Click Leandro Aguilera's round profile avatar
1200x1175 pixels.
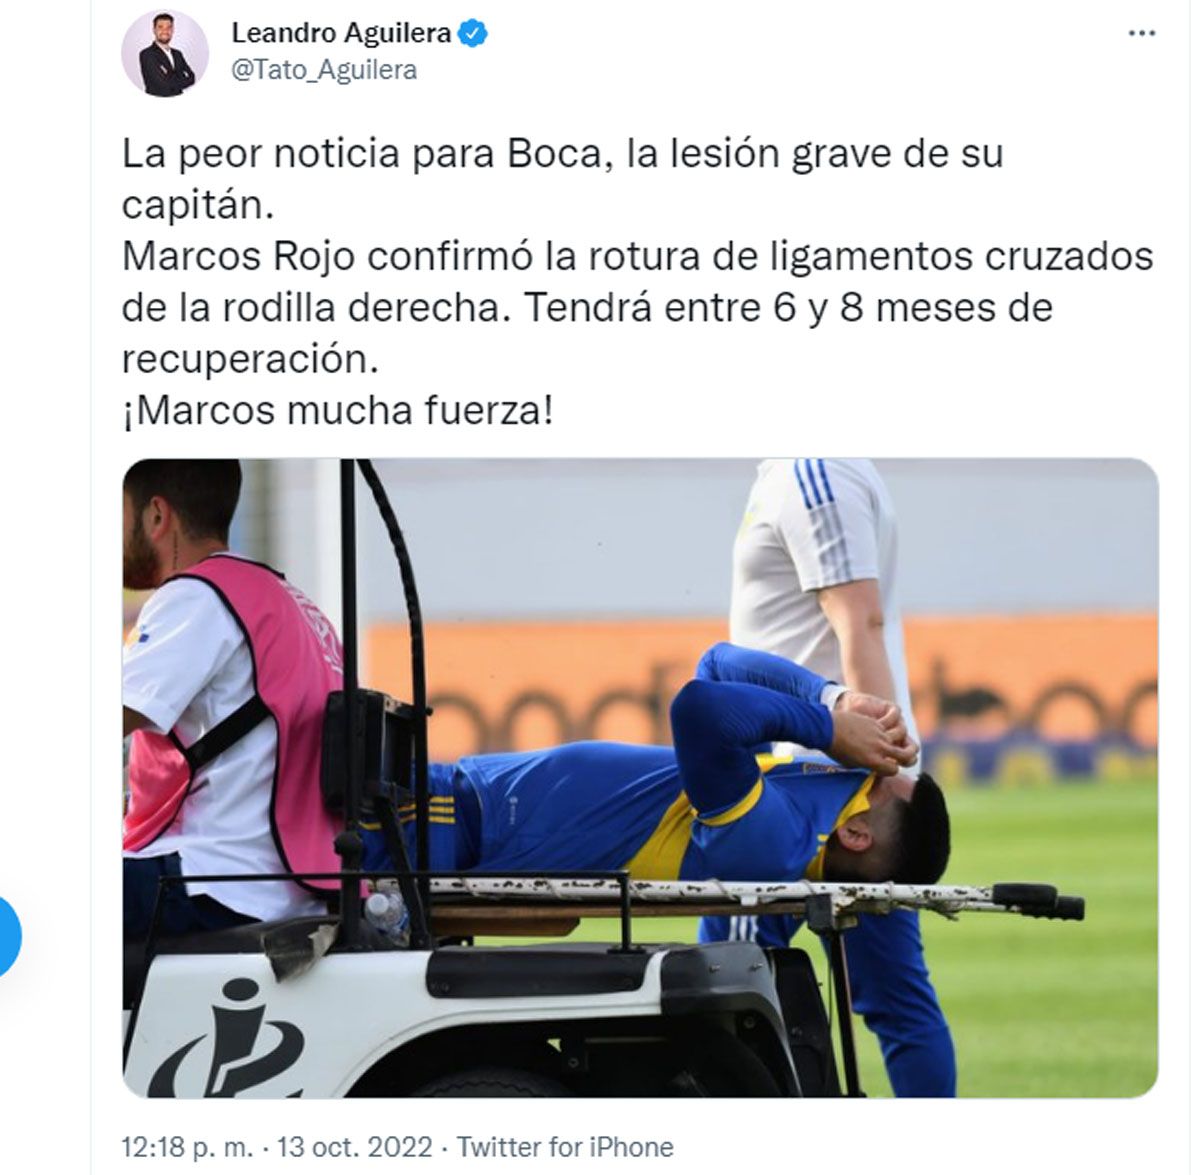tap(165, 54)
